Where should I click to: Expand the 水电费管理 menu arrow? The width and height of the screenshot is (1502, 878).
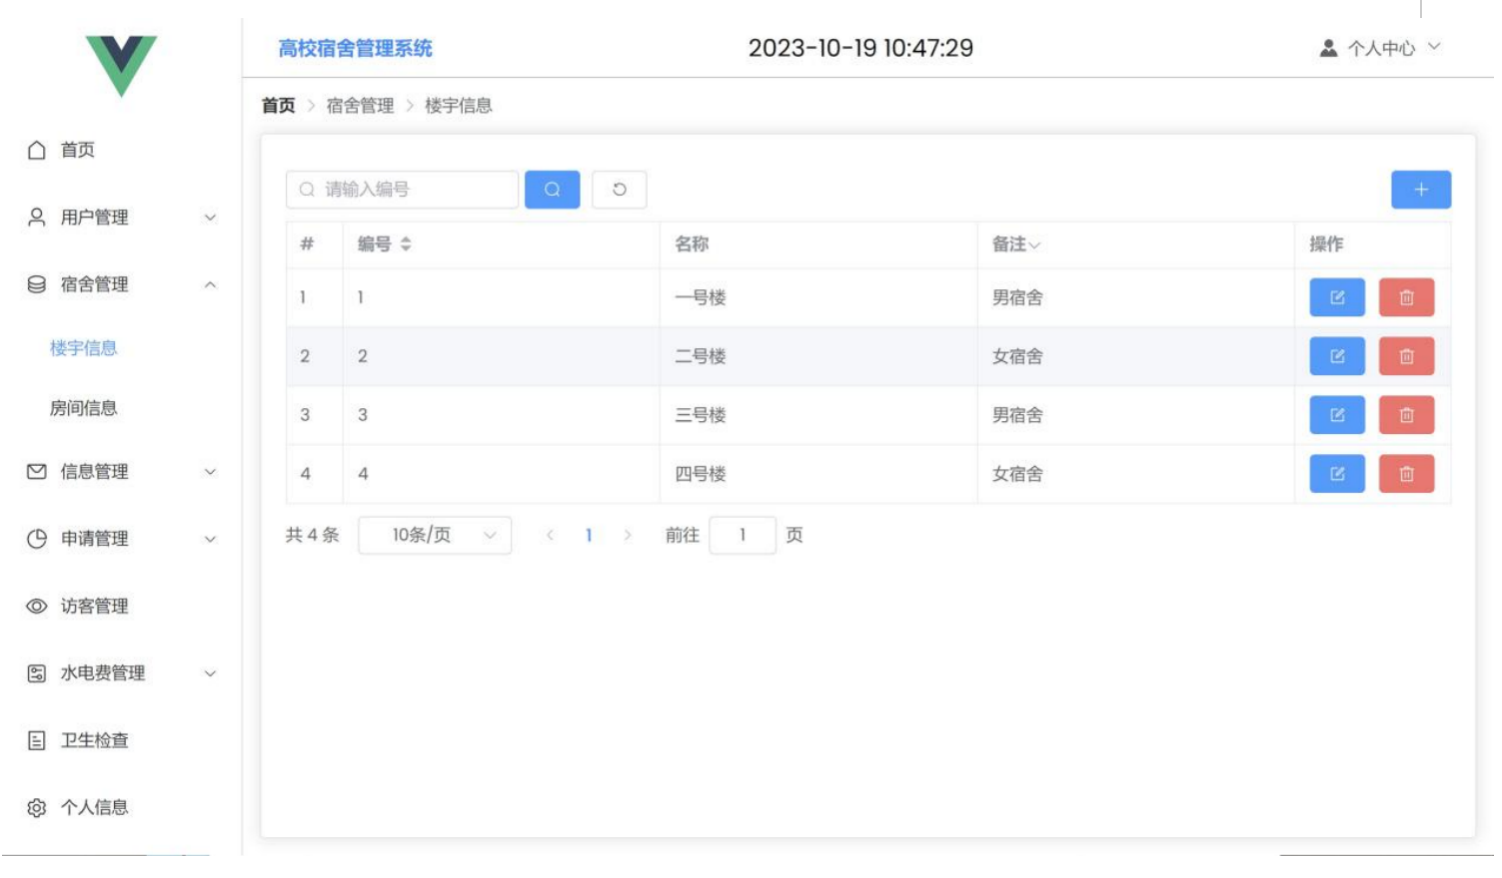(x=210, y=673)
